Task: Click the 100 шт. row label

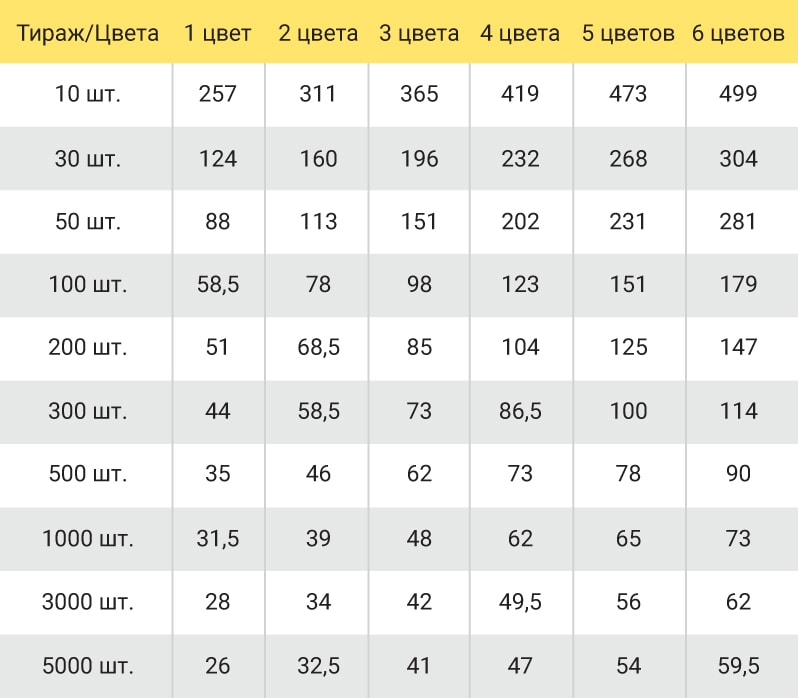Action: tap(88, 284)
